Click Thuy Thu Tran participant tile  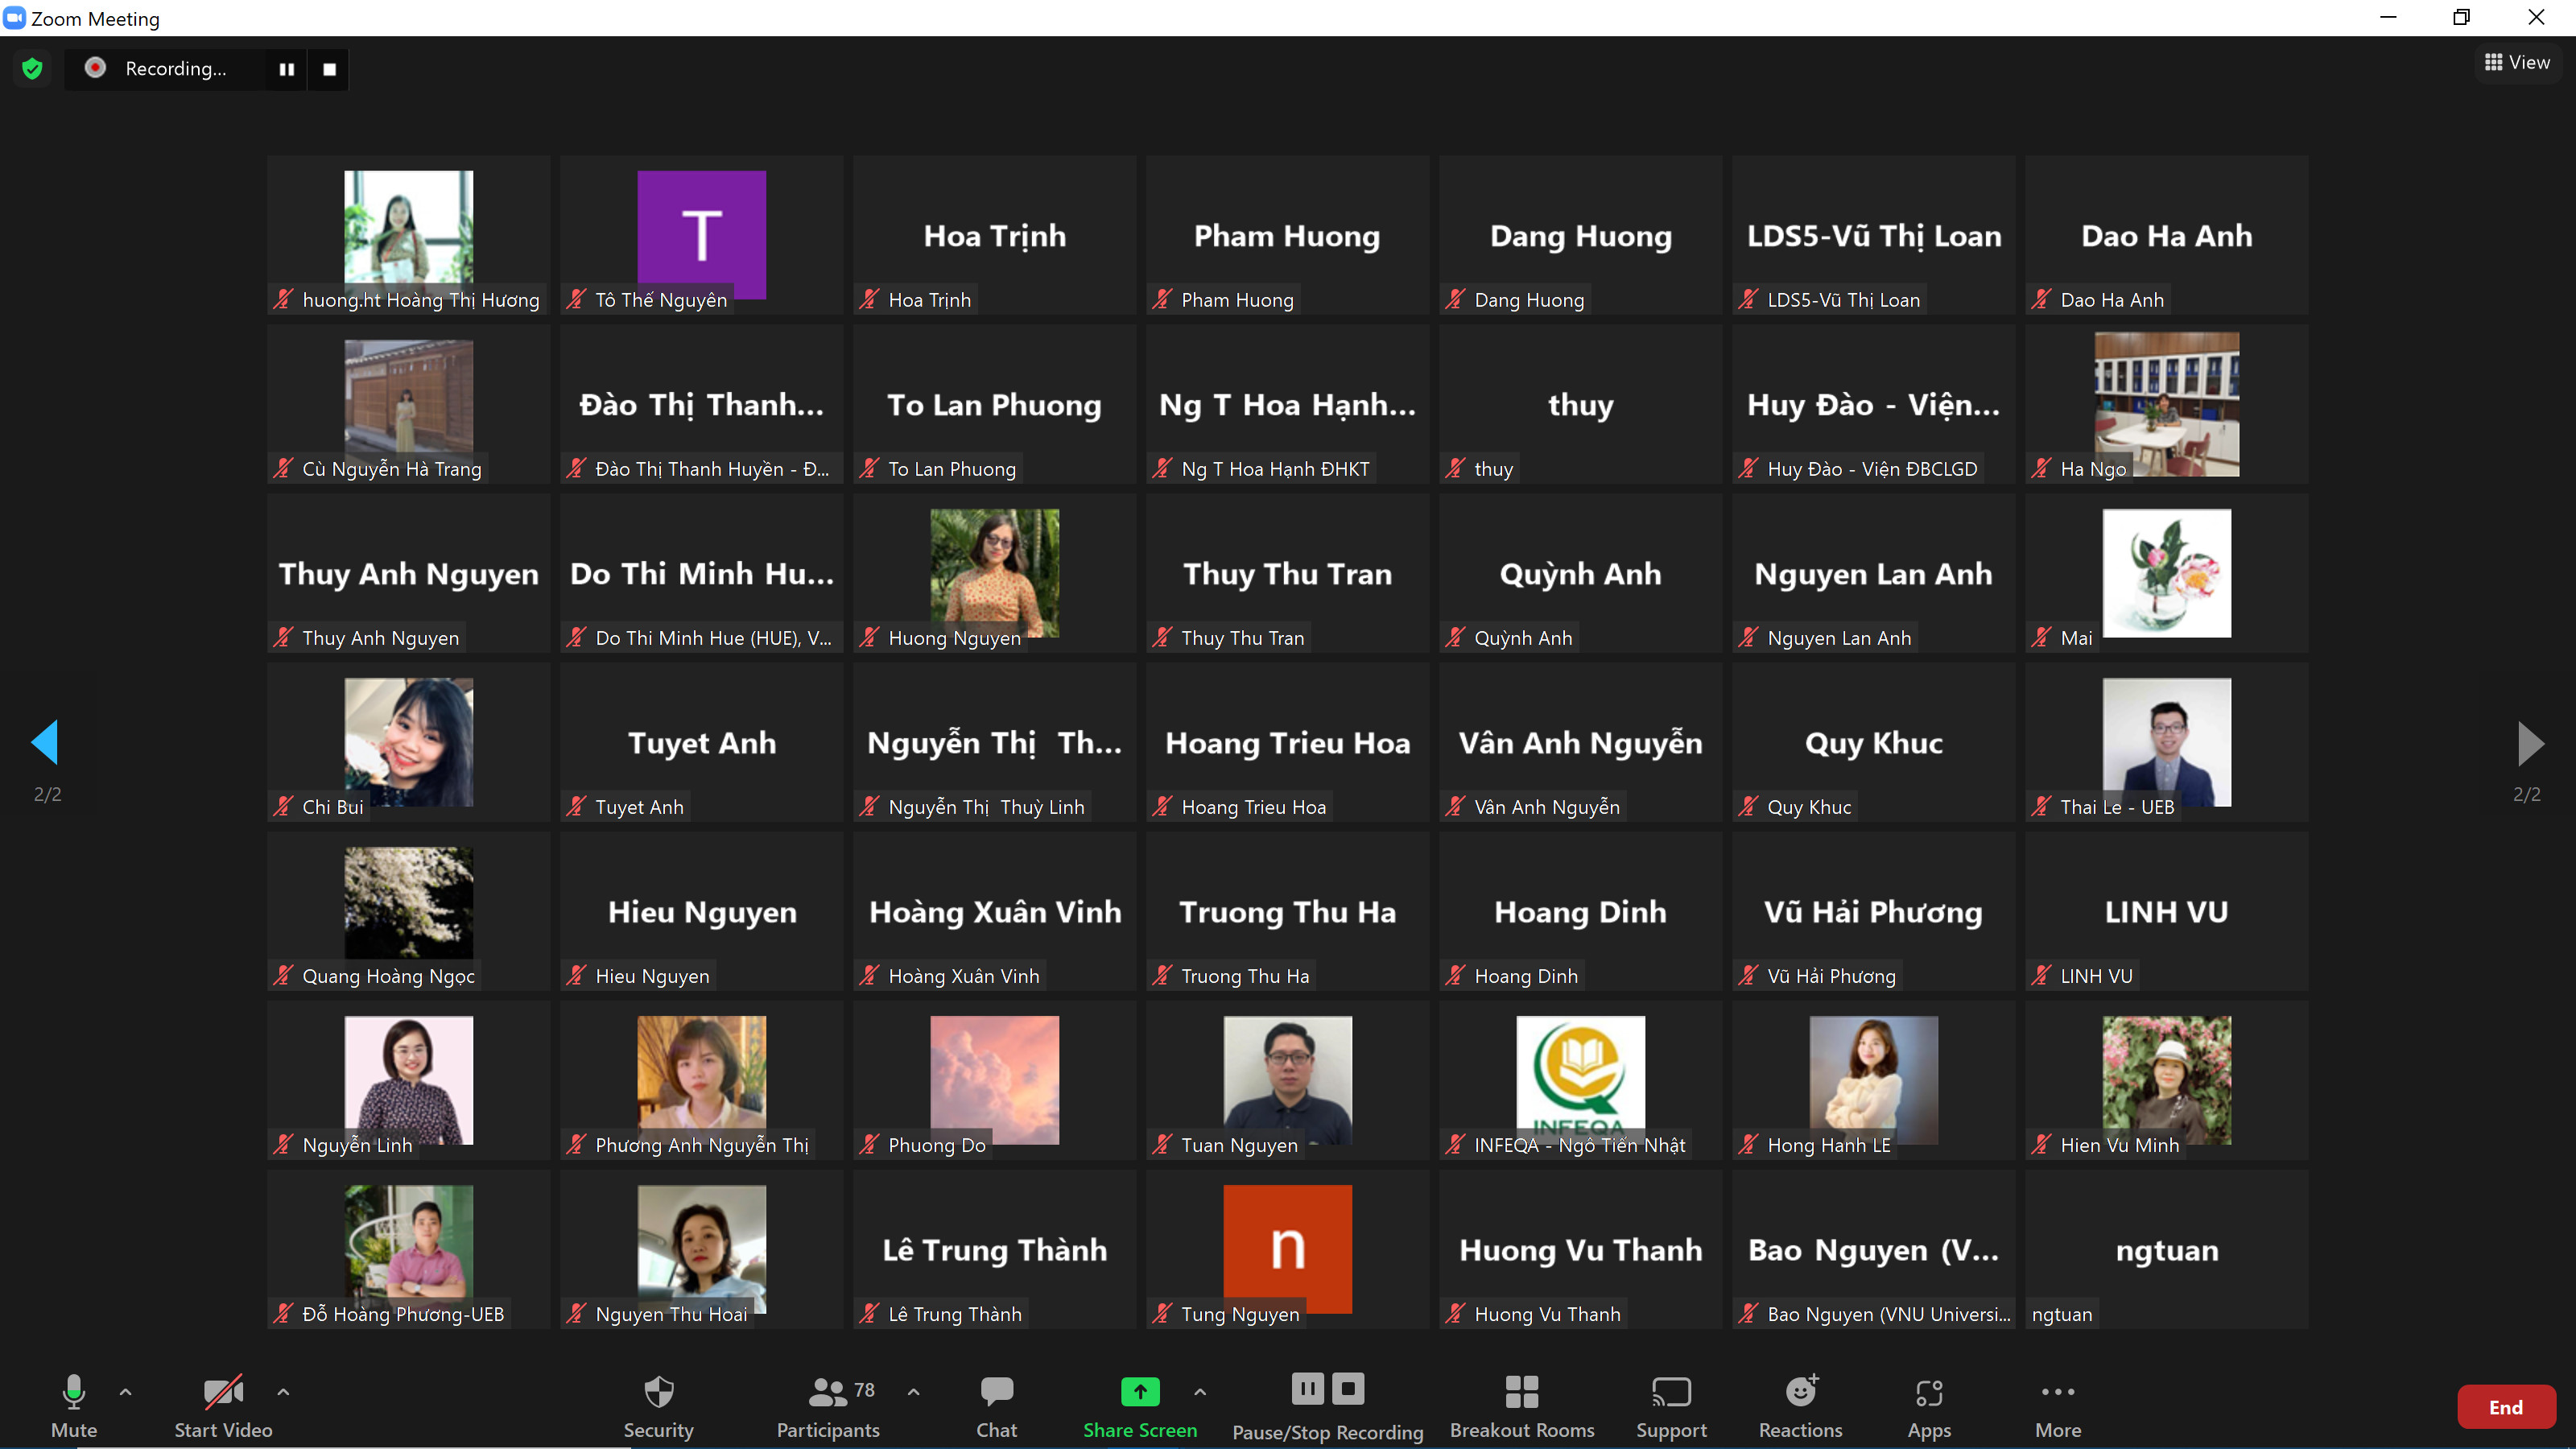[1287, 572]
